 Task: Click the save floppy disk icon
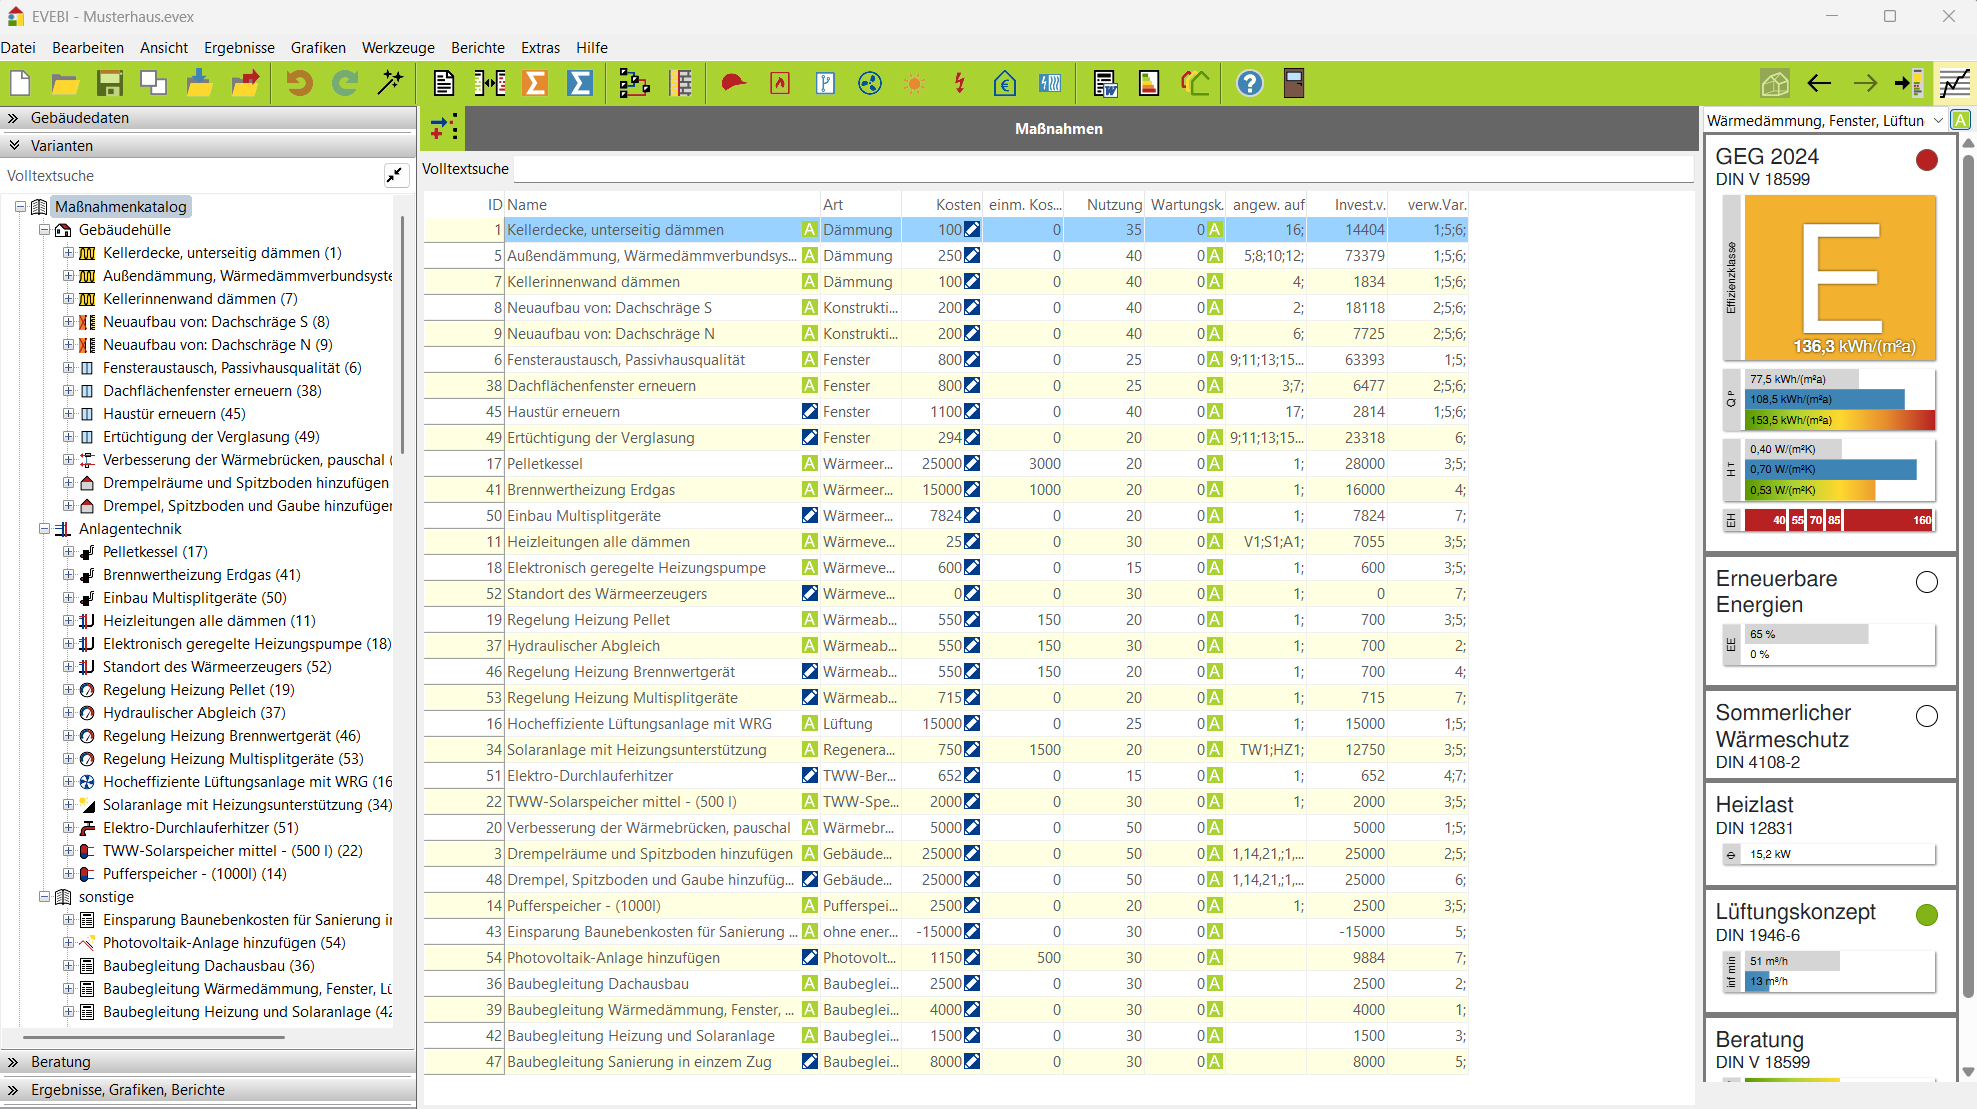pyautogui.click(x=109, y=84)
